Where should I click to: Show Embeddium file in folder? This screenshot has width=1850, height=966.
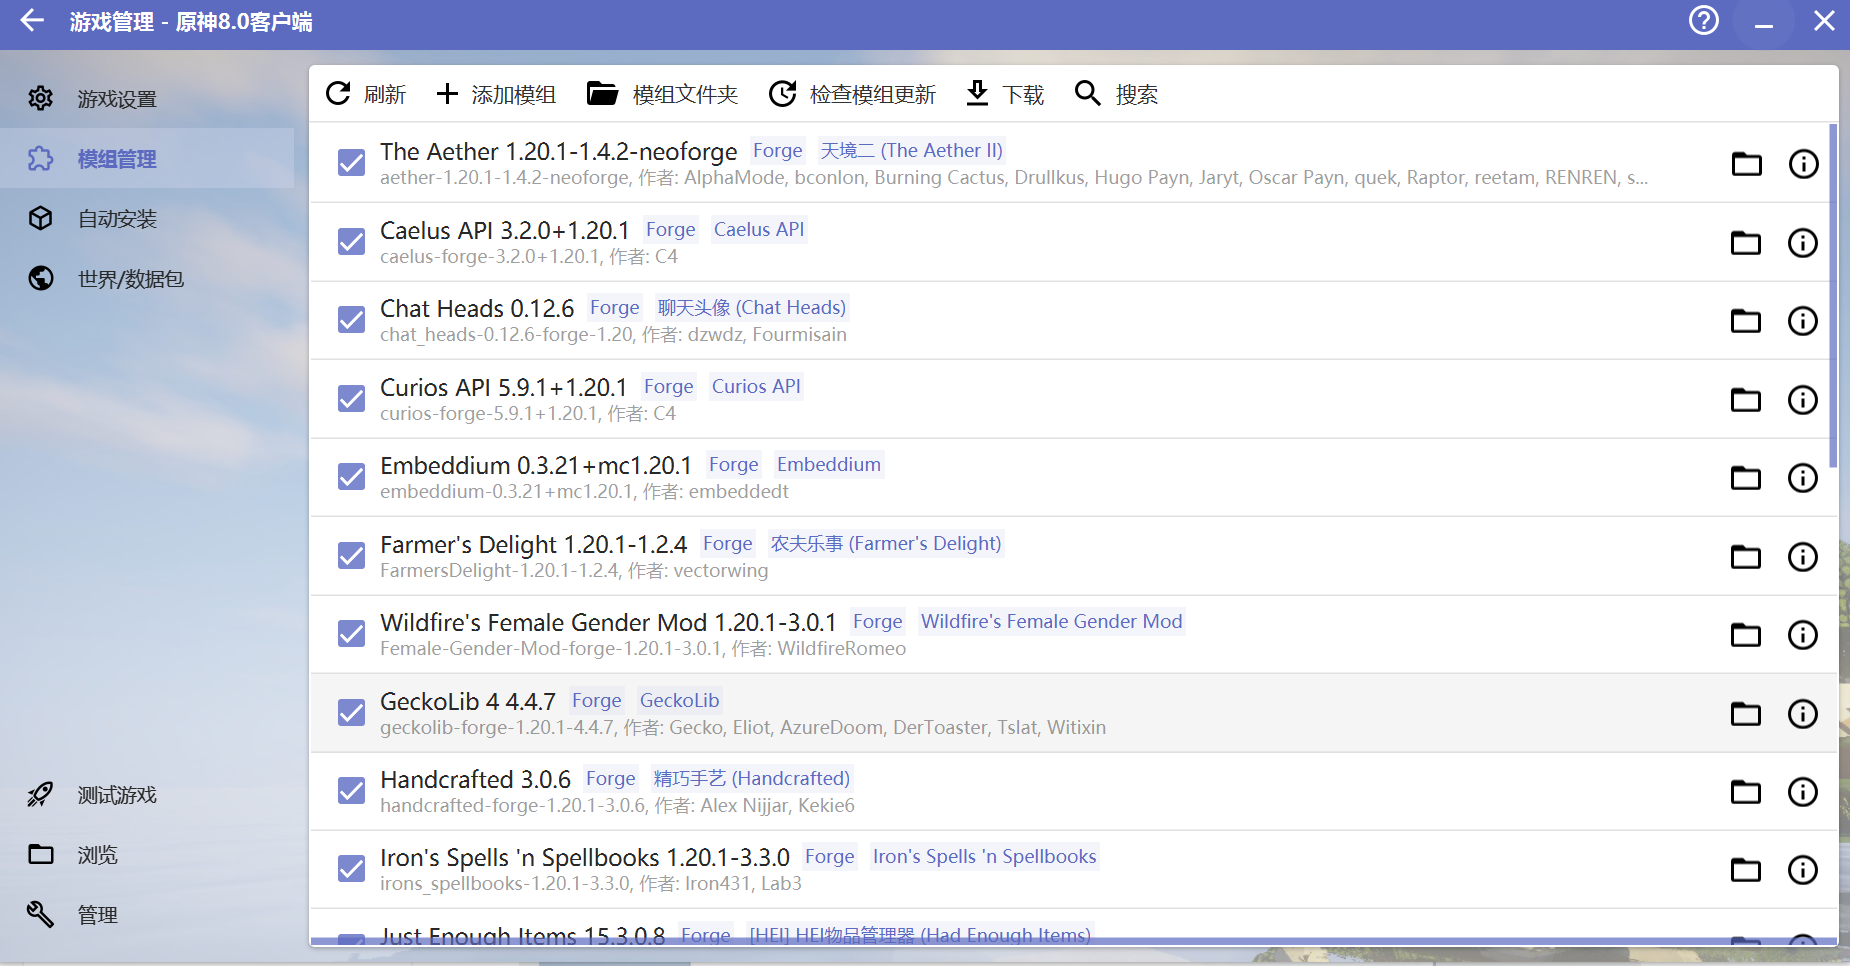pos(1746,477)
